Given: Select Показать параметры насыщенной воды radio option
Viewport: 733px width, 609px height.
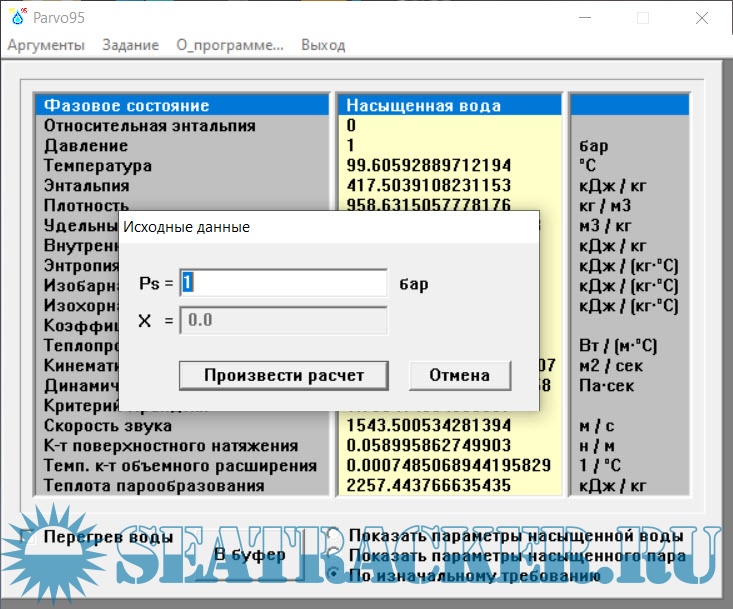Looking at the screenshot, I should click(x=333, y=537).
